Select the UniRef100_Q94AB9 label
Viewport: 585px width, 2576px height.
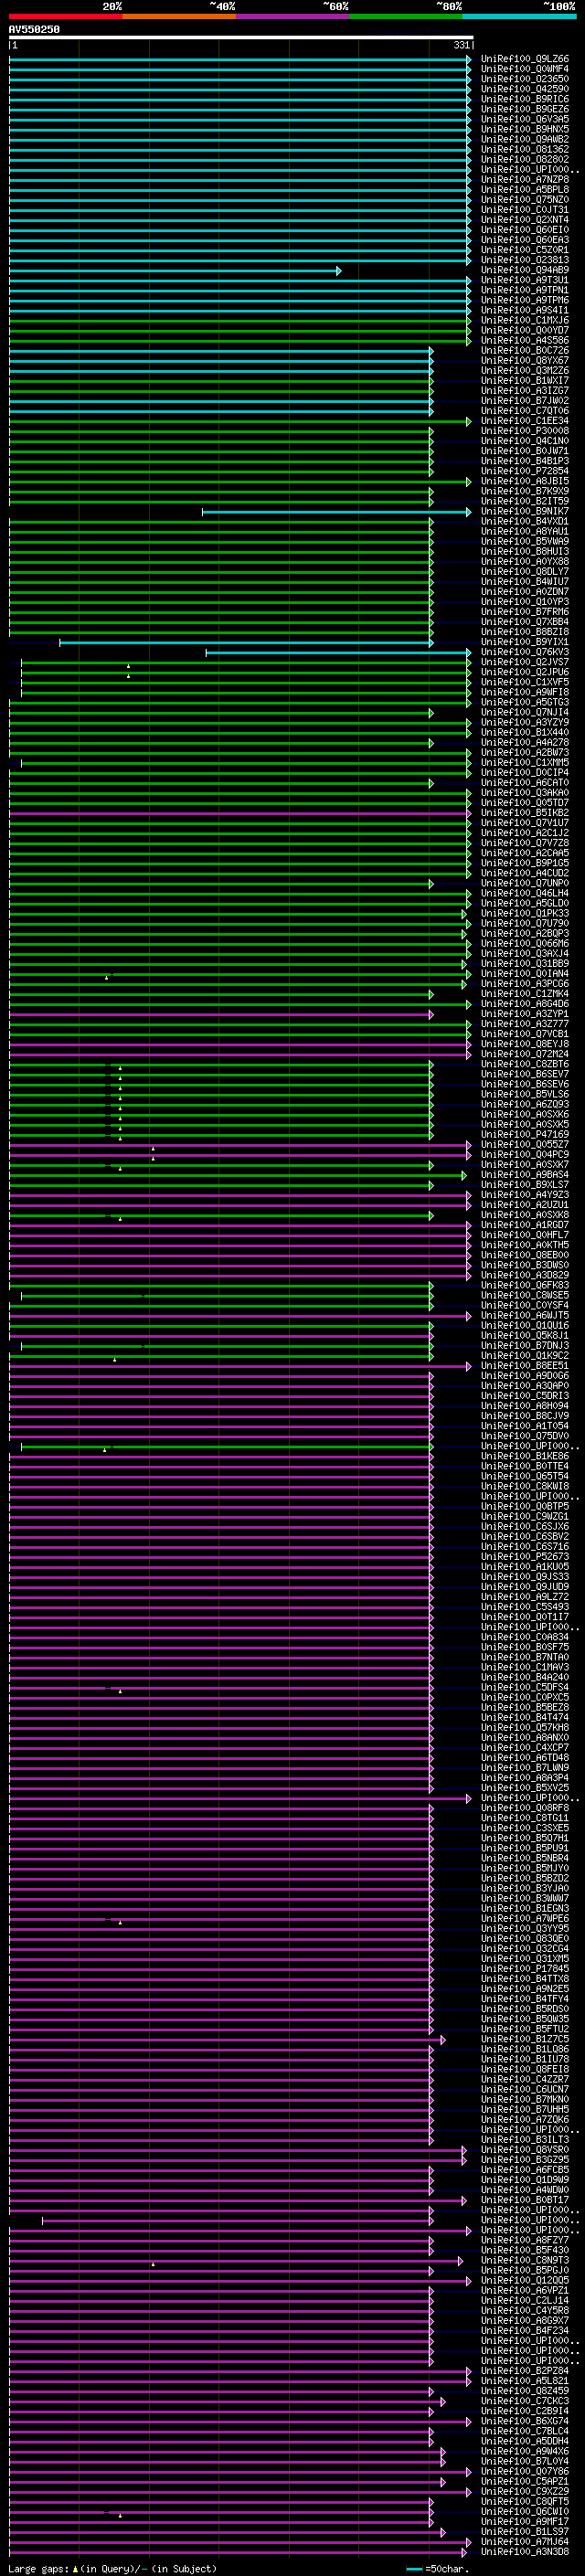(x=525, y=270)
